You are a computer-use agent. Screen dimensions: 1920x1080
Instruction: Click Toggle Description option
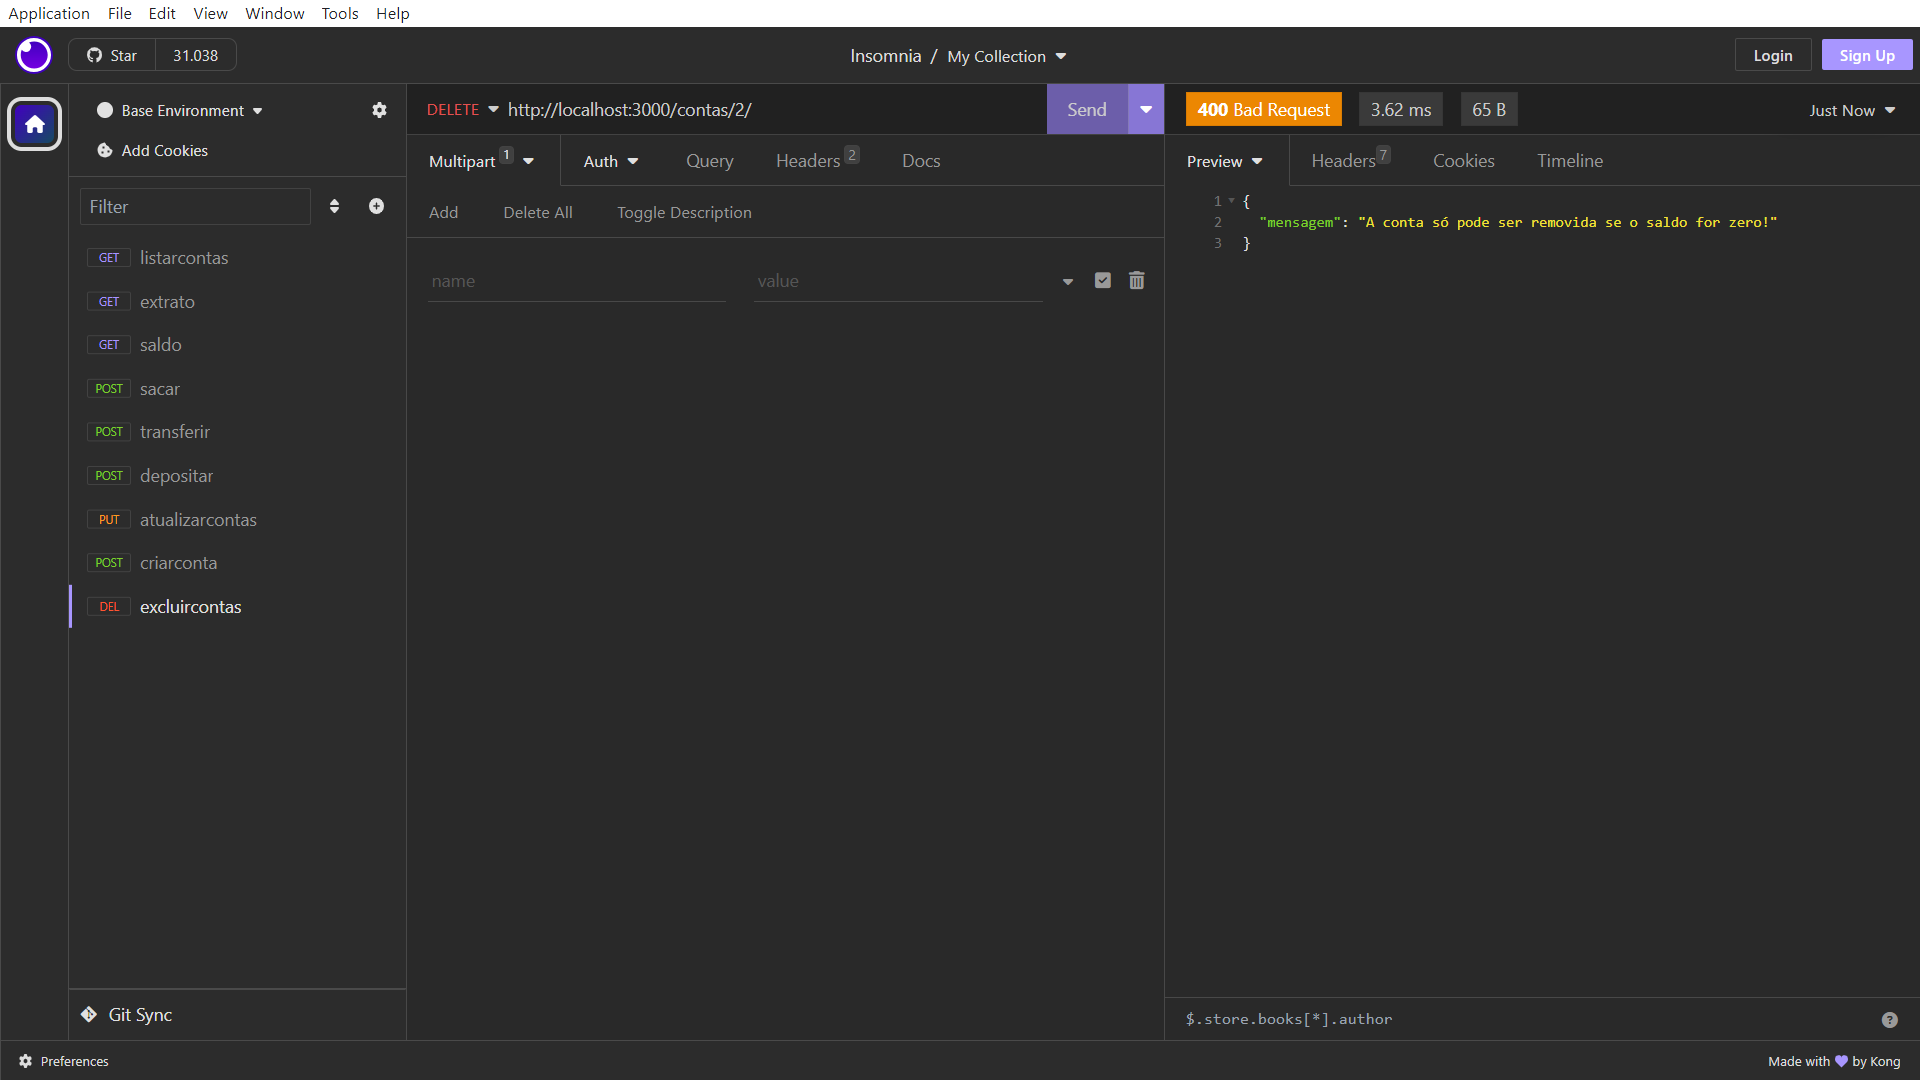(684, 213)
